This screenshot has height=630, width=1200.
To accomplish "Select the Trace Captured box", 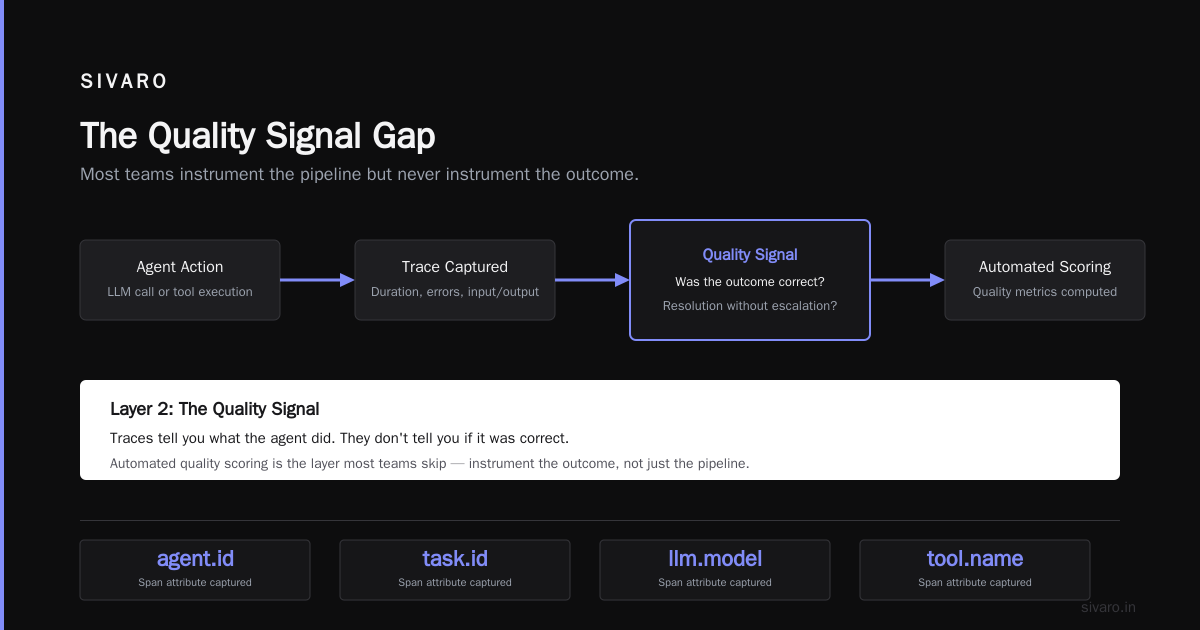I will click(x=455, y=280).
